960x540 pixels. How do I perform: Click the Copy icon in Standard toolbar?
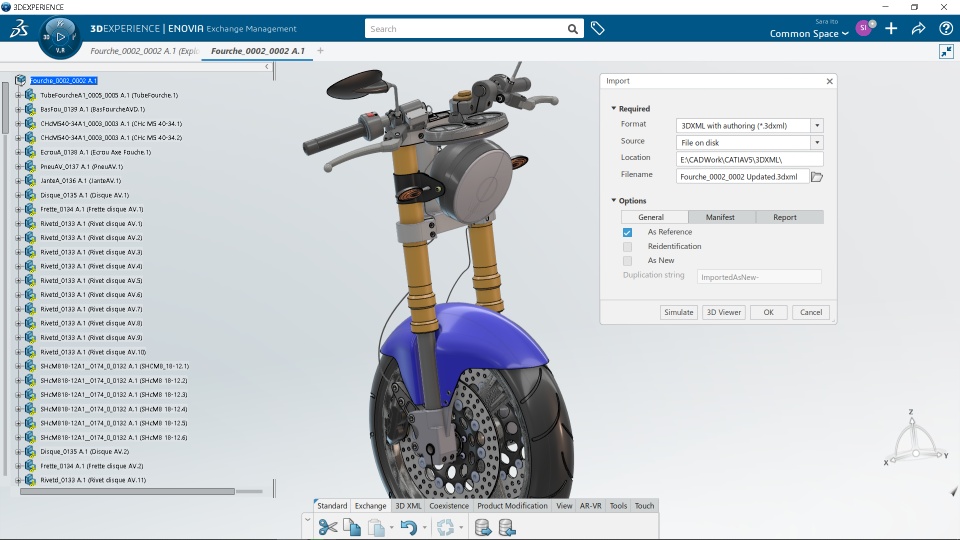point(352,527)
